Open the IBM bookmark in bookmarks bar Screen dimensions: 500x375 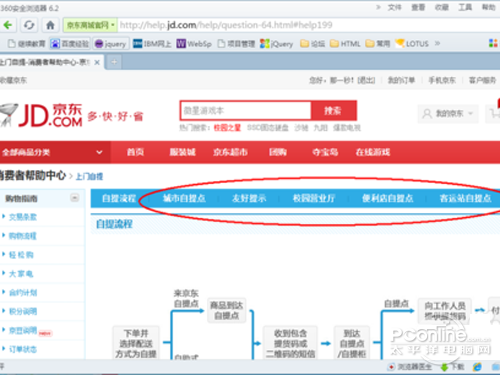click(152, 44)
